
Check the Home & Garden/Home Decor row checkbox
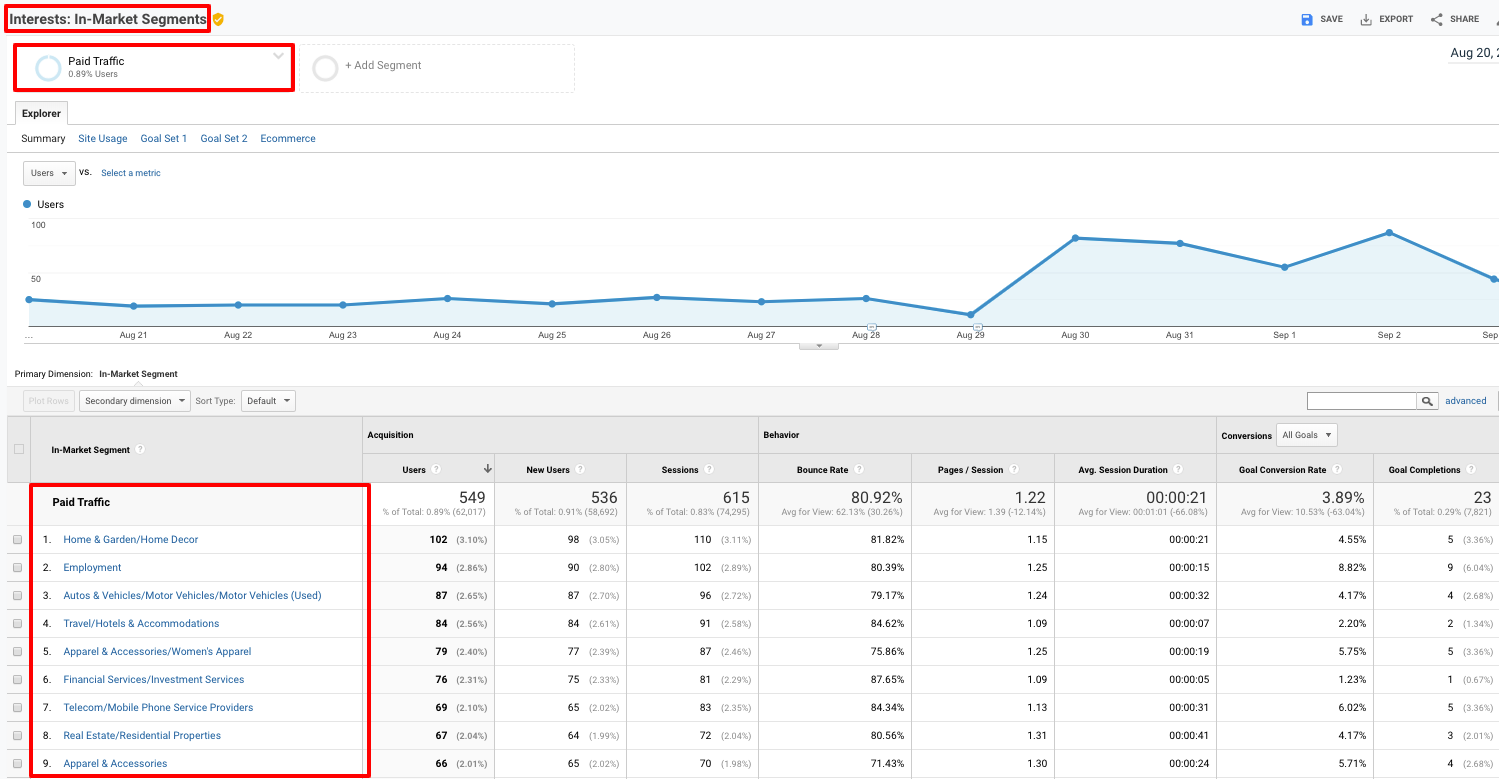18,540
